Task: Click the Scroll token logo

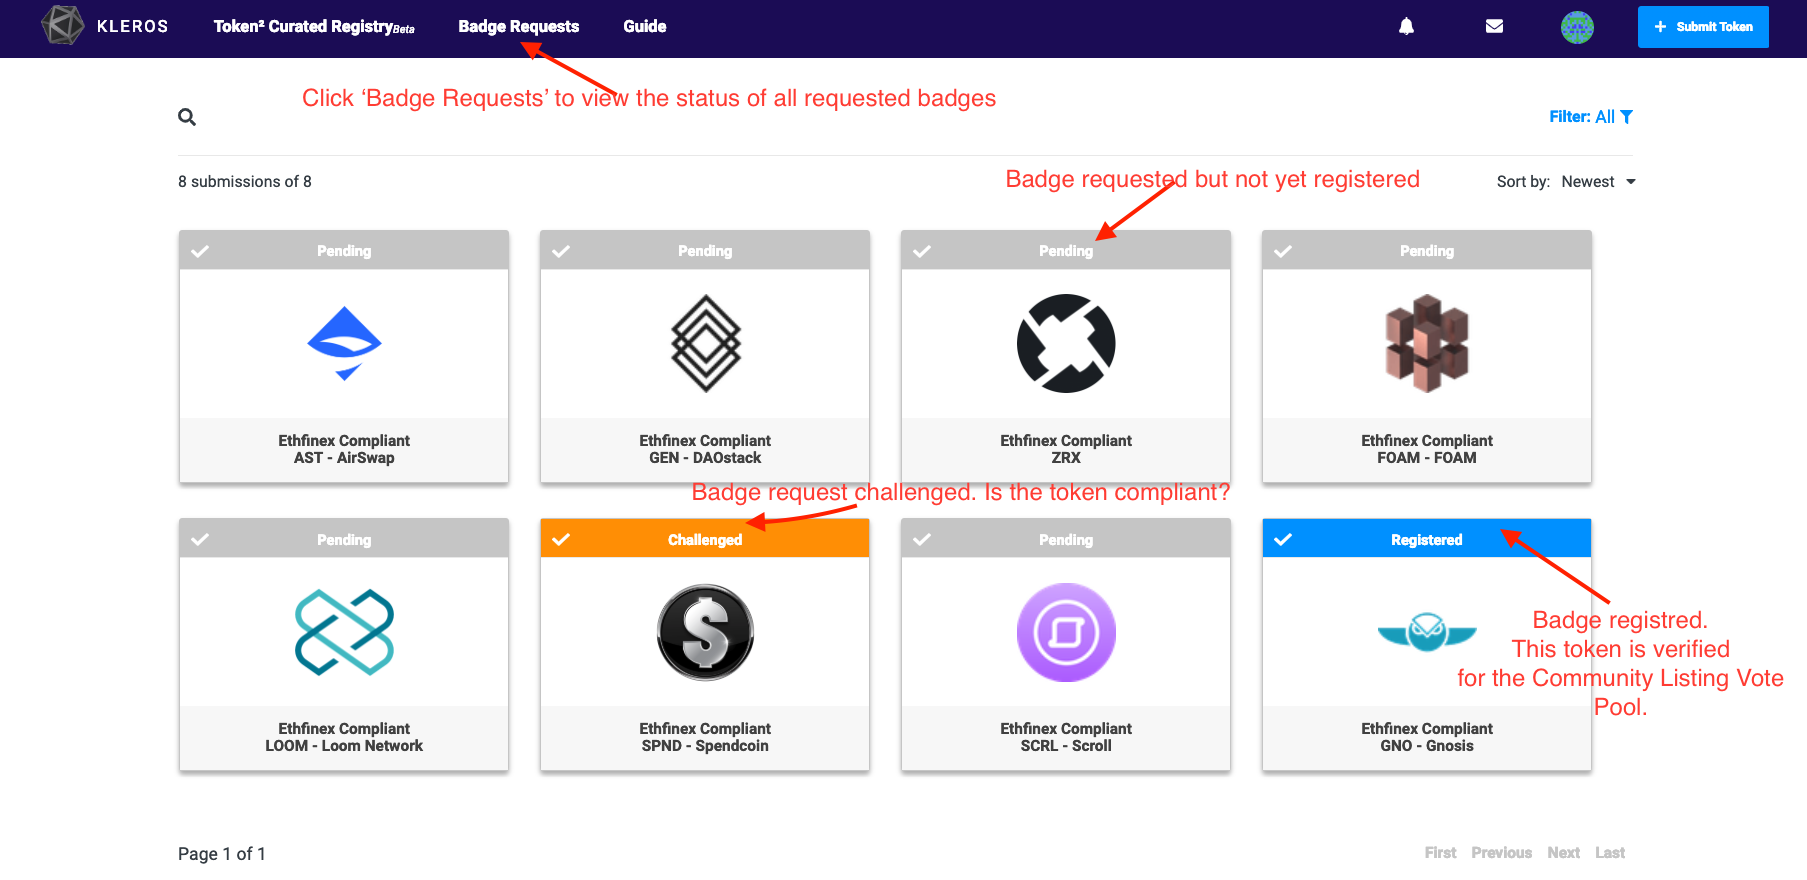Action: click(1066, 632)
